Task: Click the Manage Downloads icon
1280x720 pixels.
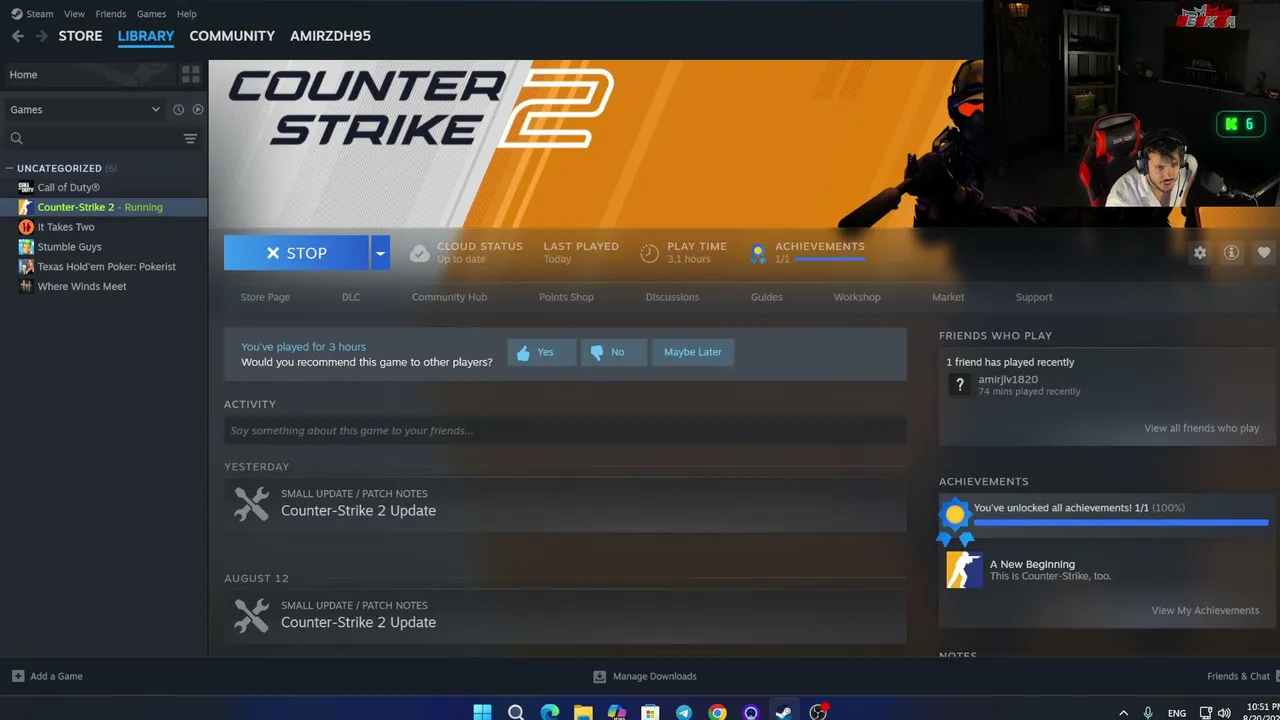Action: [599, 676]
